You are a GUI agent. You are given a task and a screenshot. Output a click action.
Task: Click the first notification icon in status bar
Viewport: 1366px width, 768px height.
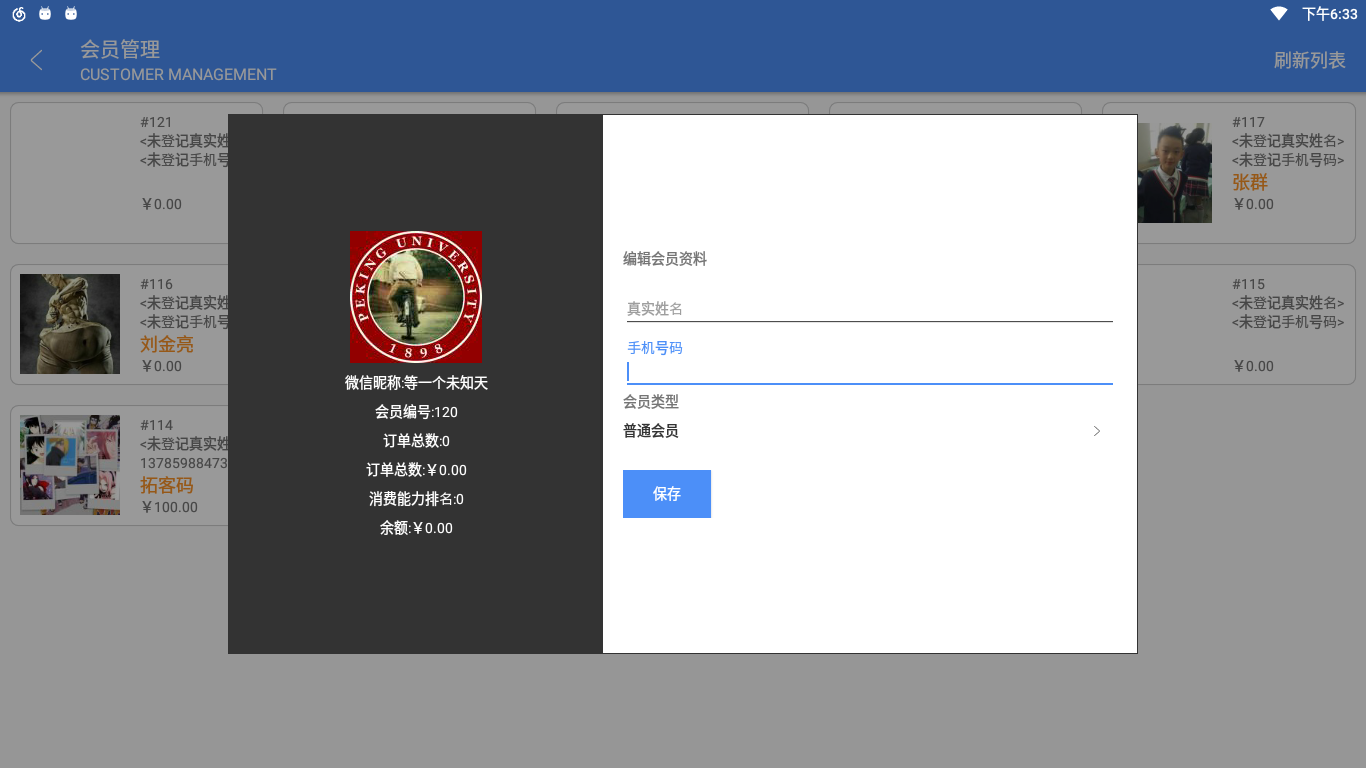pyautogui.click(x=19, y=14)
